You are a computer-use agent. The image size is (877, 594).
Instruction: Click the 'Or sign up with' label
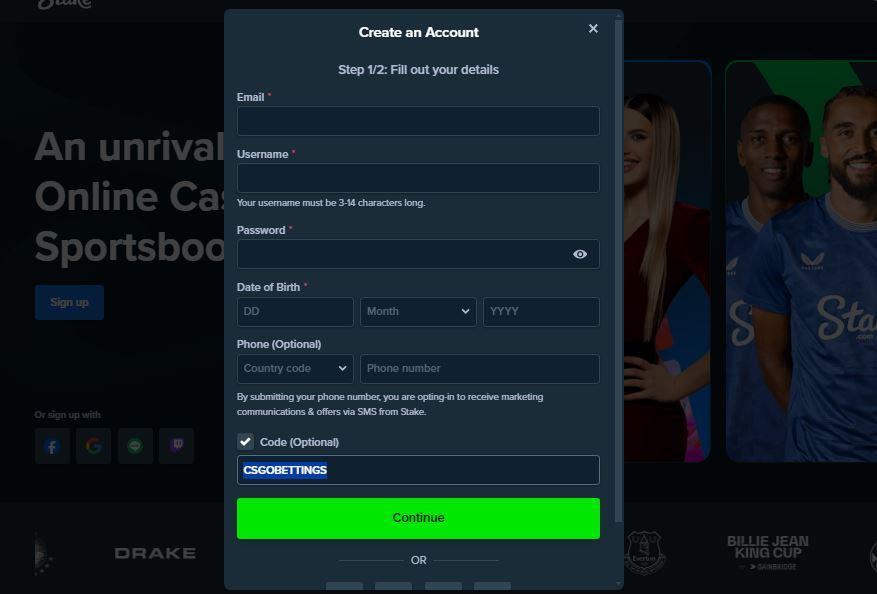(68, 415)
